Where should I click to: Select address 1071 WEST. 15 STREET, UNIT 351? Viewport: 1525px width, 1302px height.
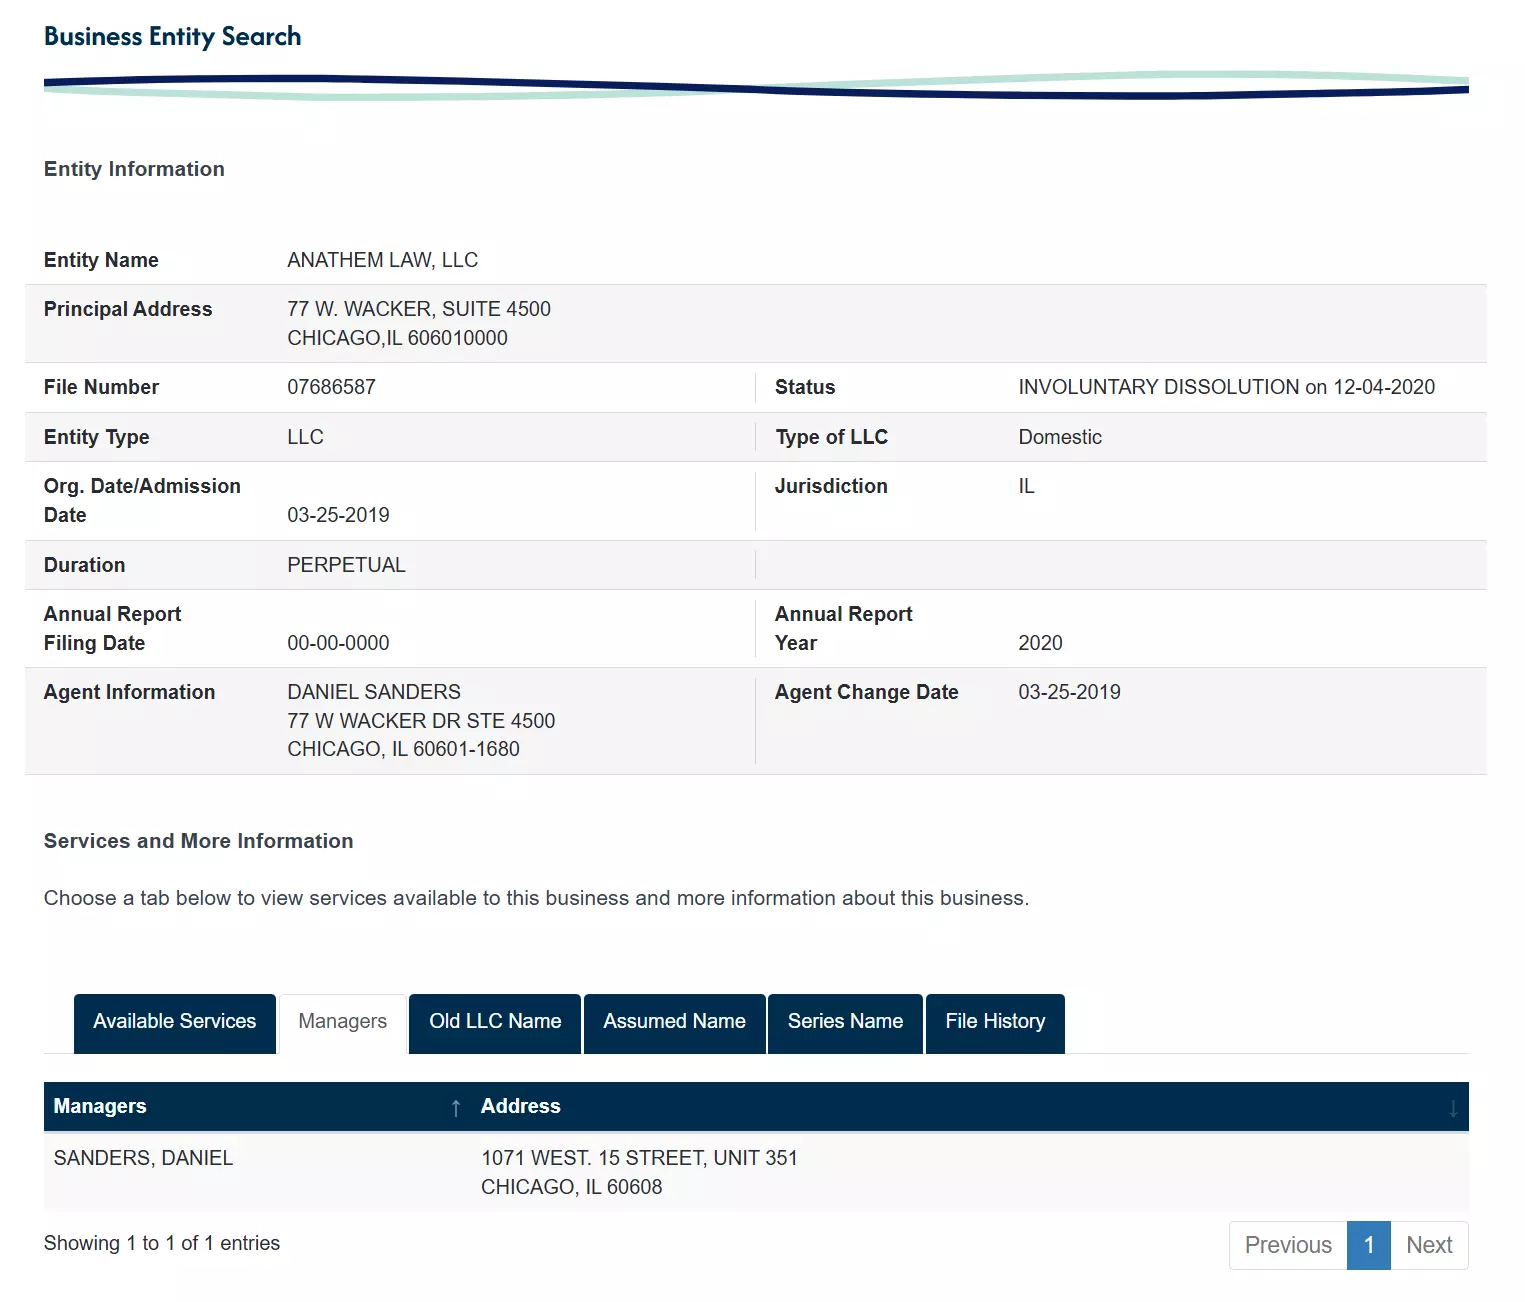point(639,1158)
